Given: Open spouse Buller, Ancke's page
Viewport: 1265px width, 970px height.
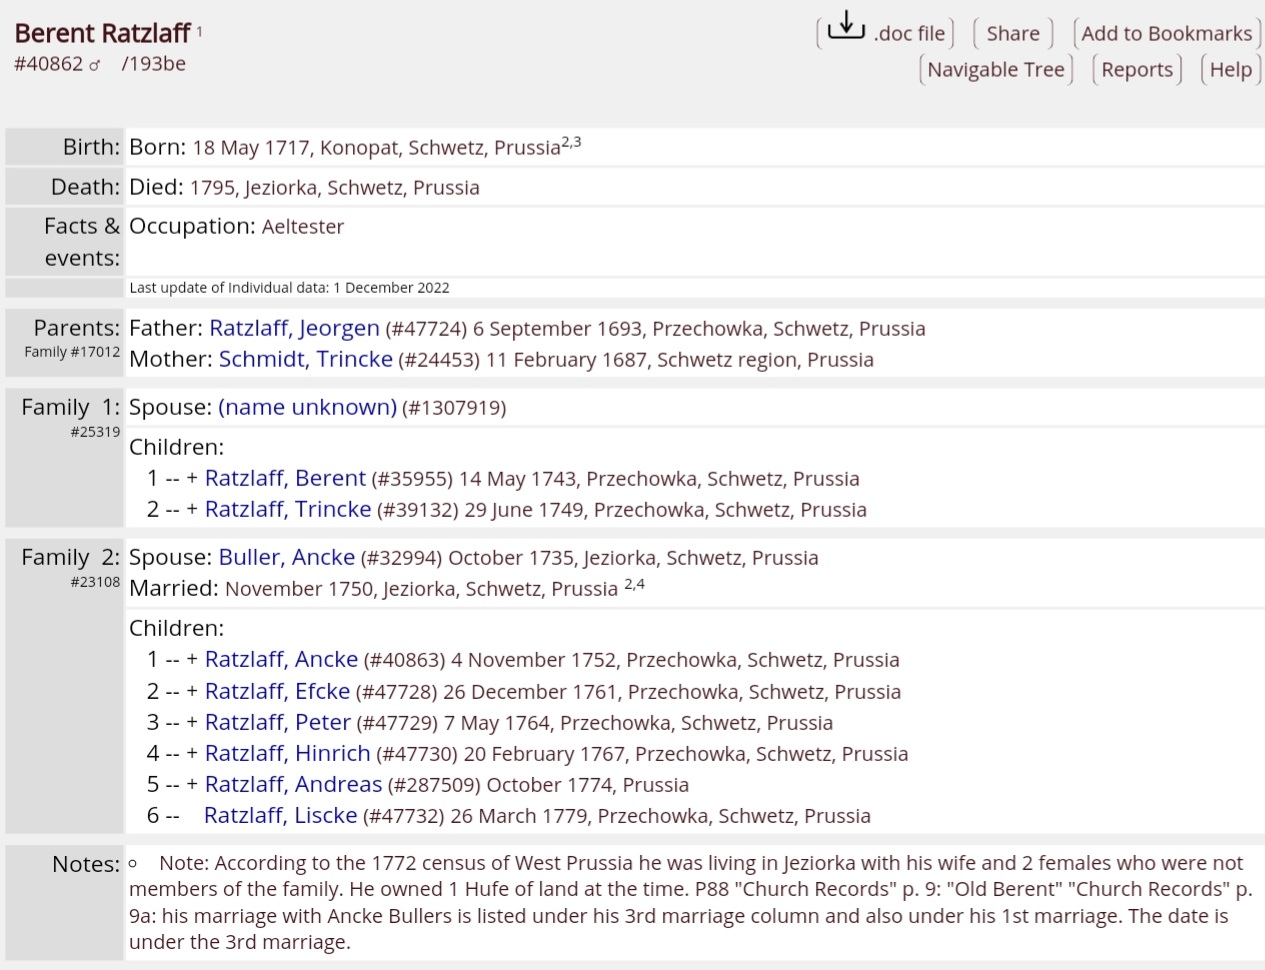Looking at the screenshot, I should (x=286, y=557).
